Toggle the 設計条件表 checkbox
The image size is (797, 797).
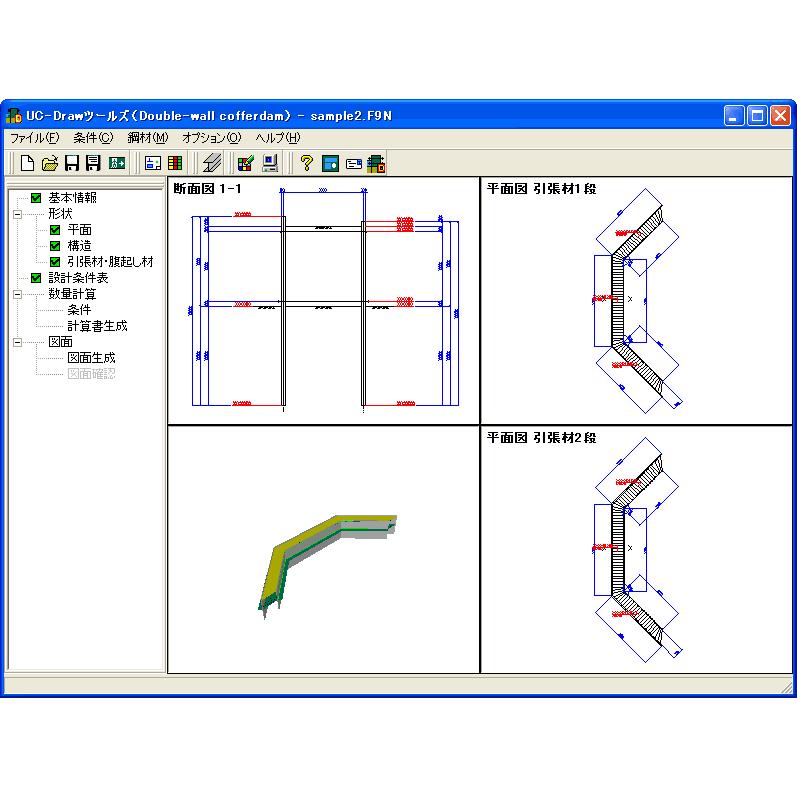click(x=37, y=278)
